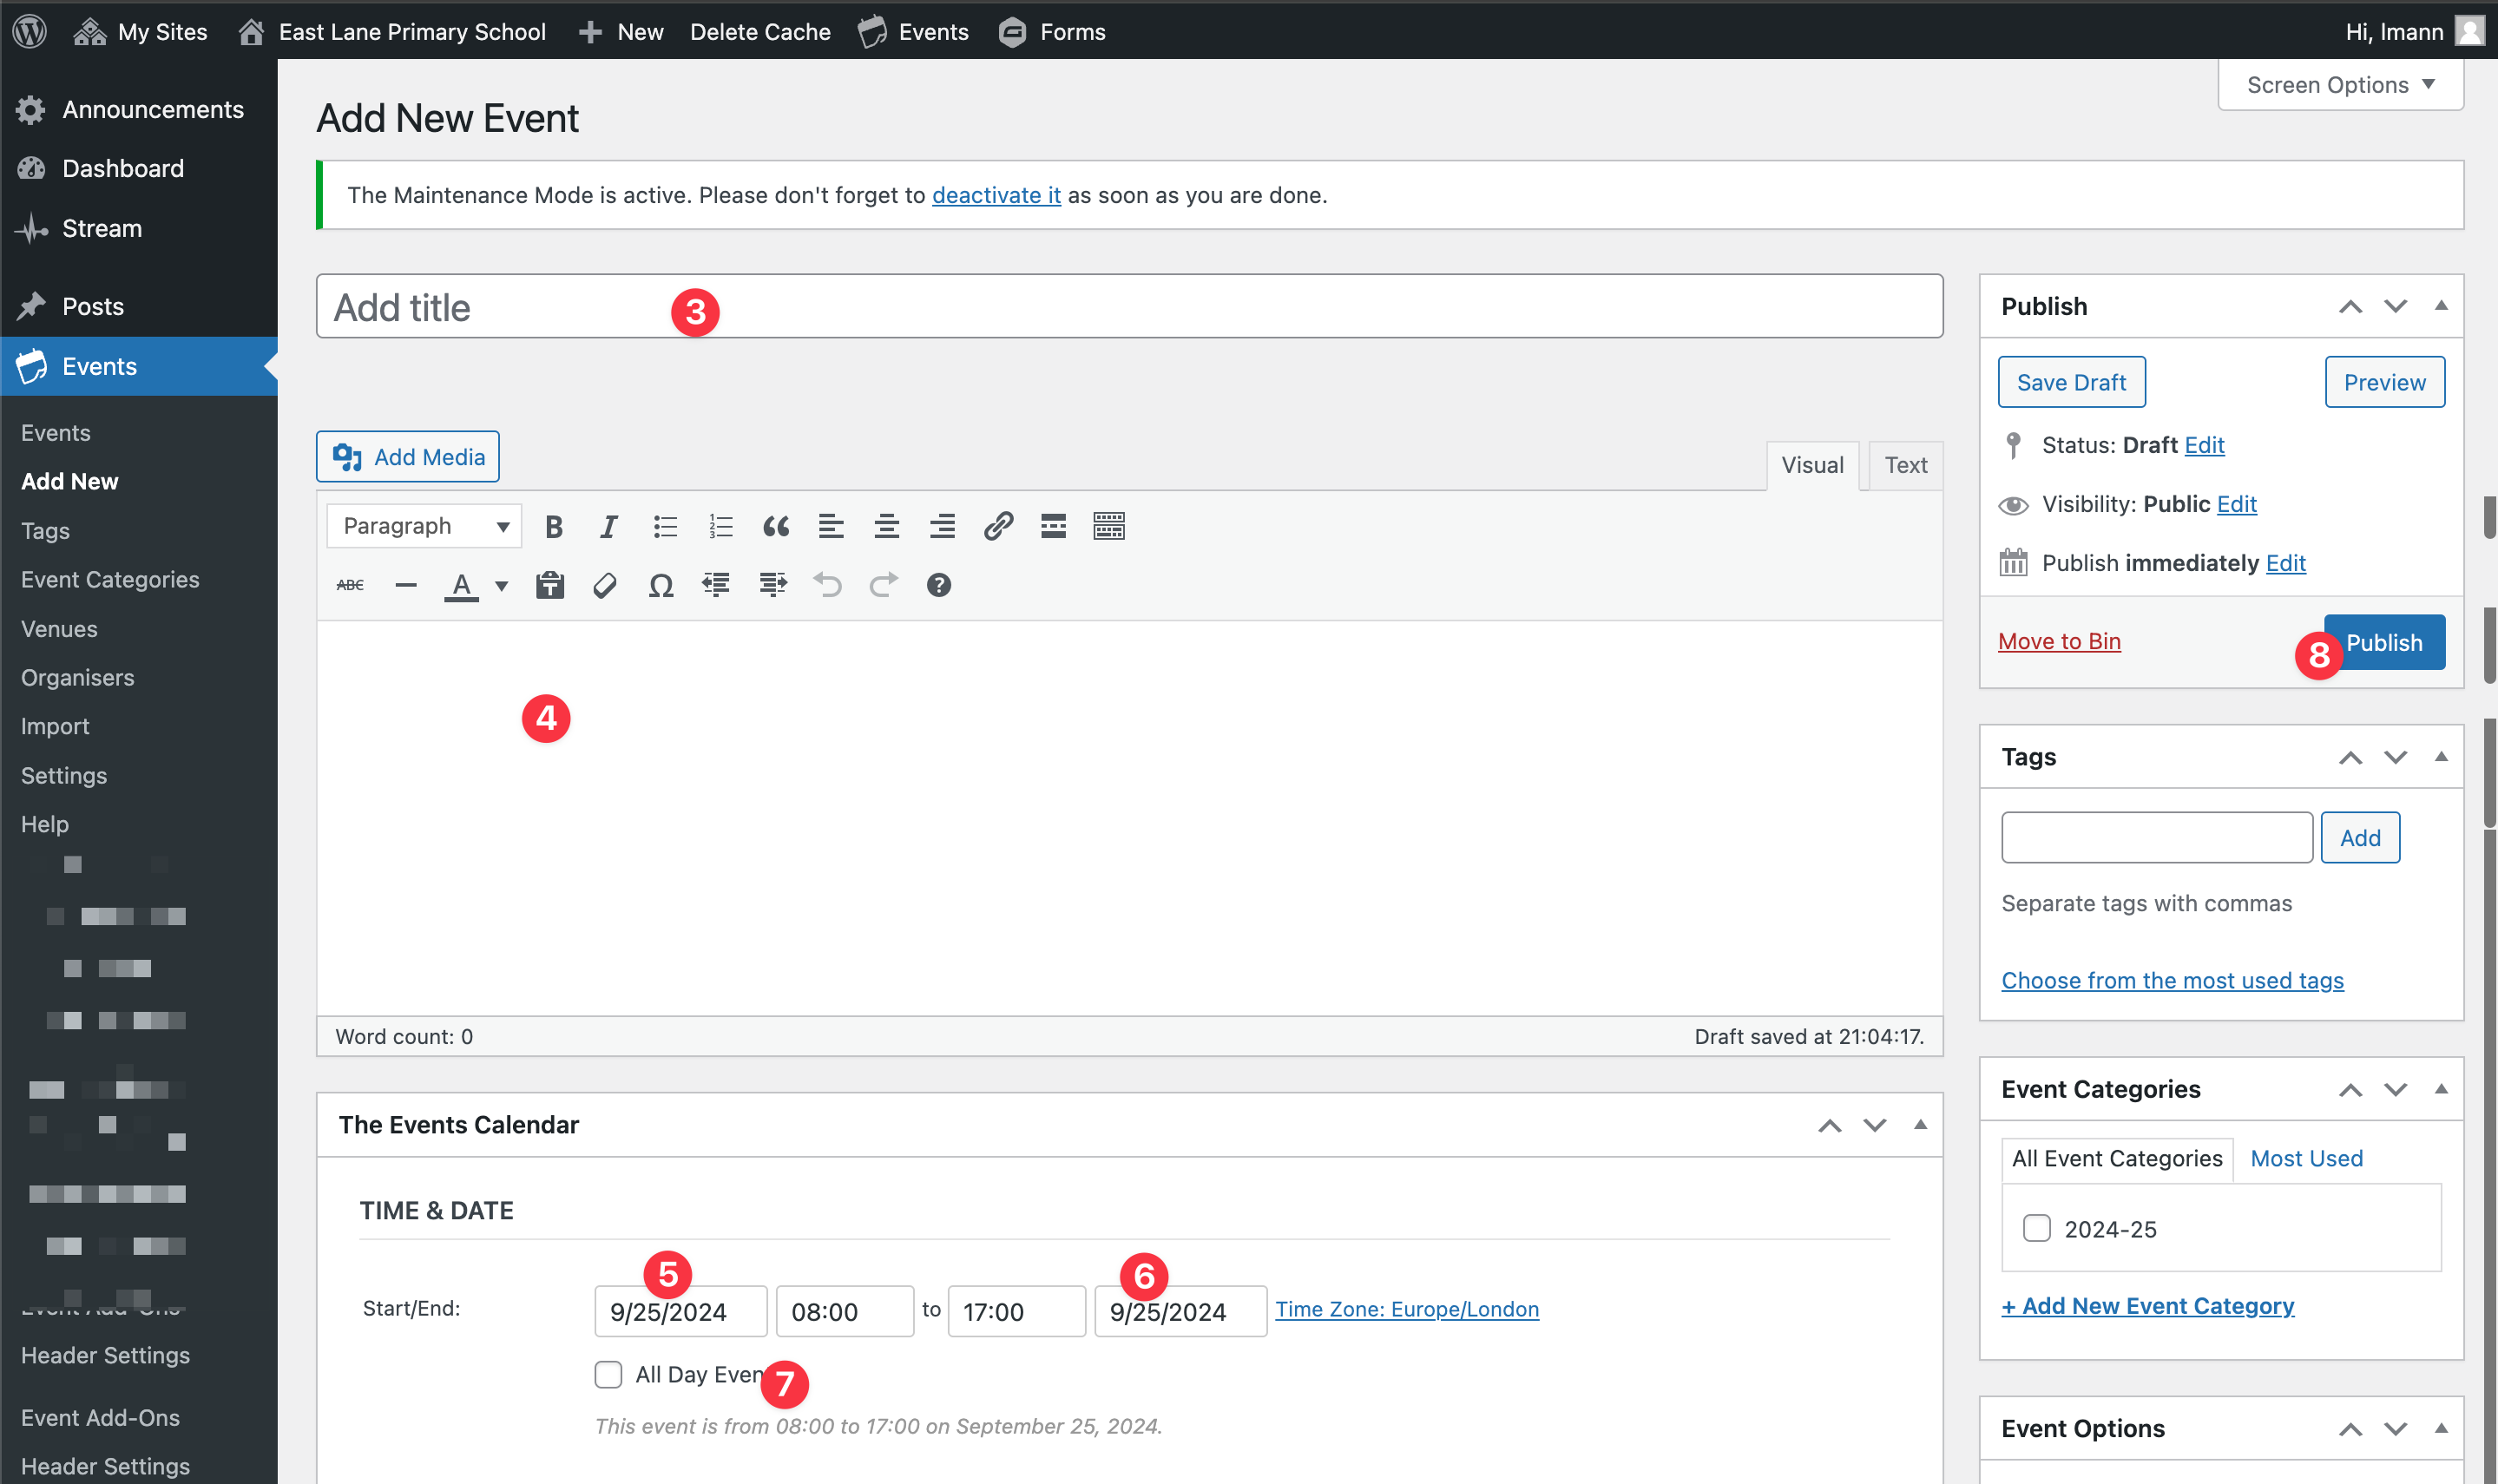Open the text color picker arrow
The image size is (2498, 1484).
pos(502,586)
